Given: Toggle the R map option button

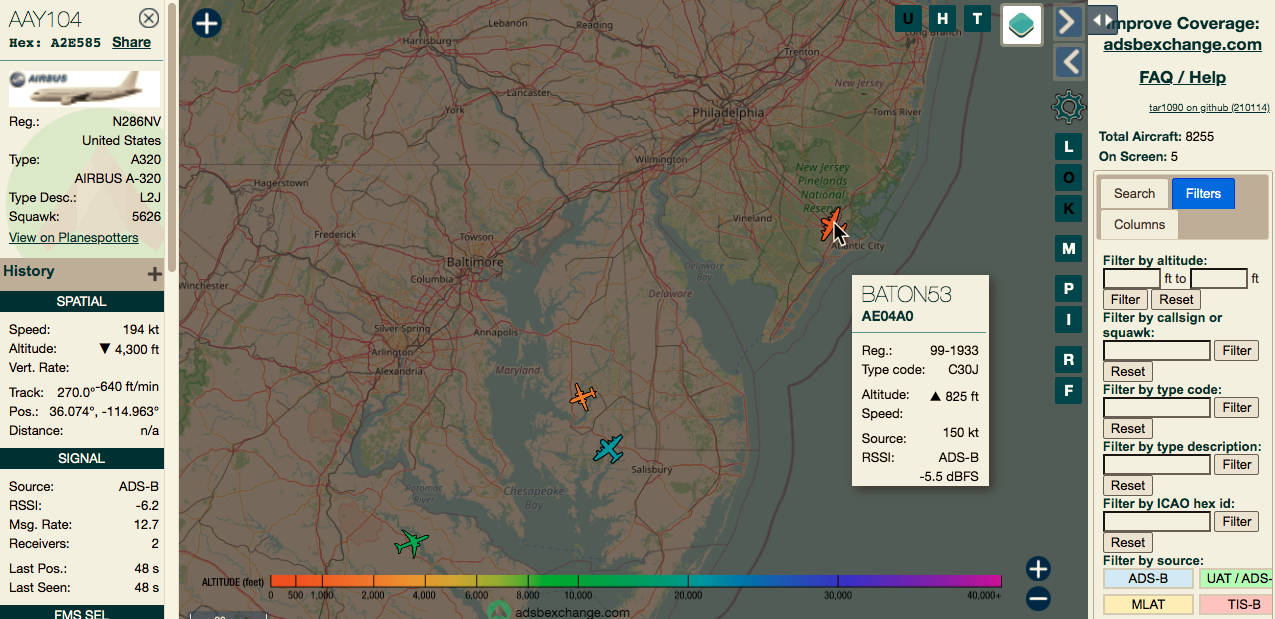Looking at the screenshot, I should (x=1068, y=360).
